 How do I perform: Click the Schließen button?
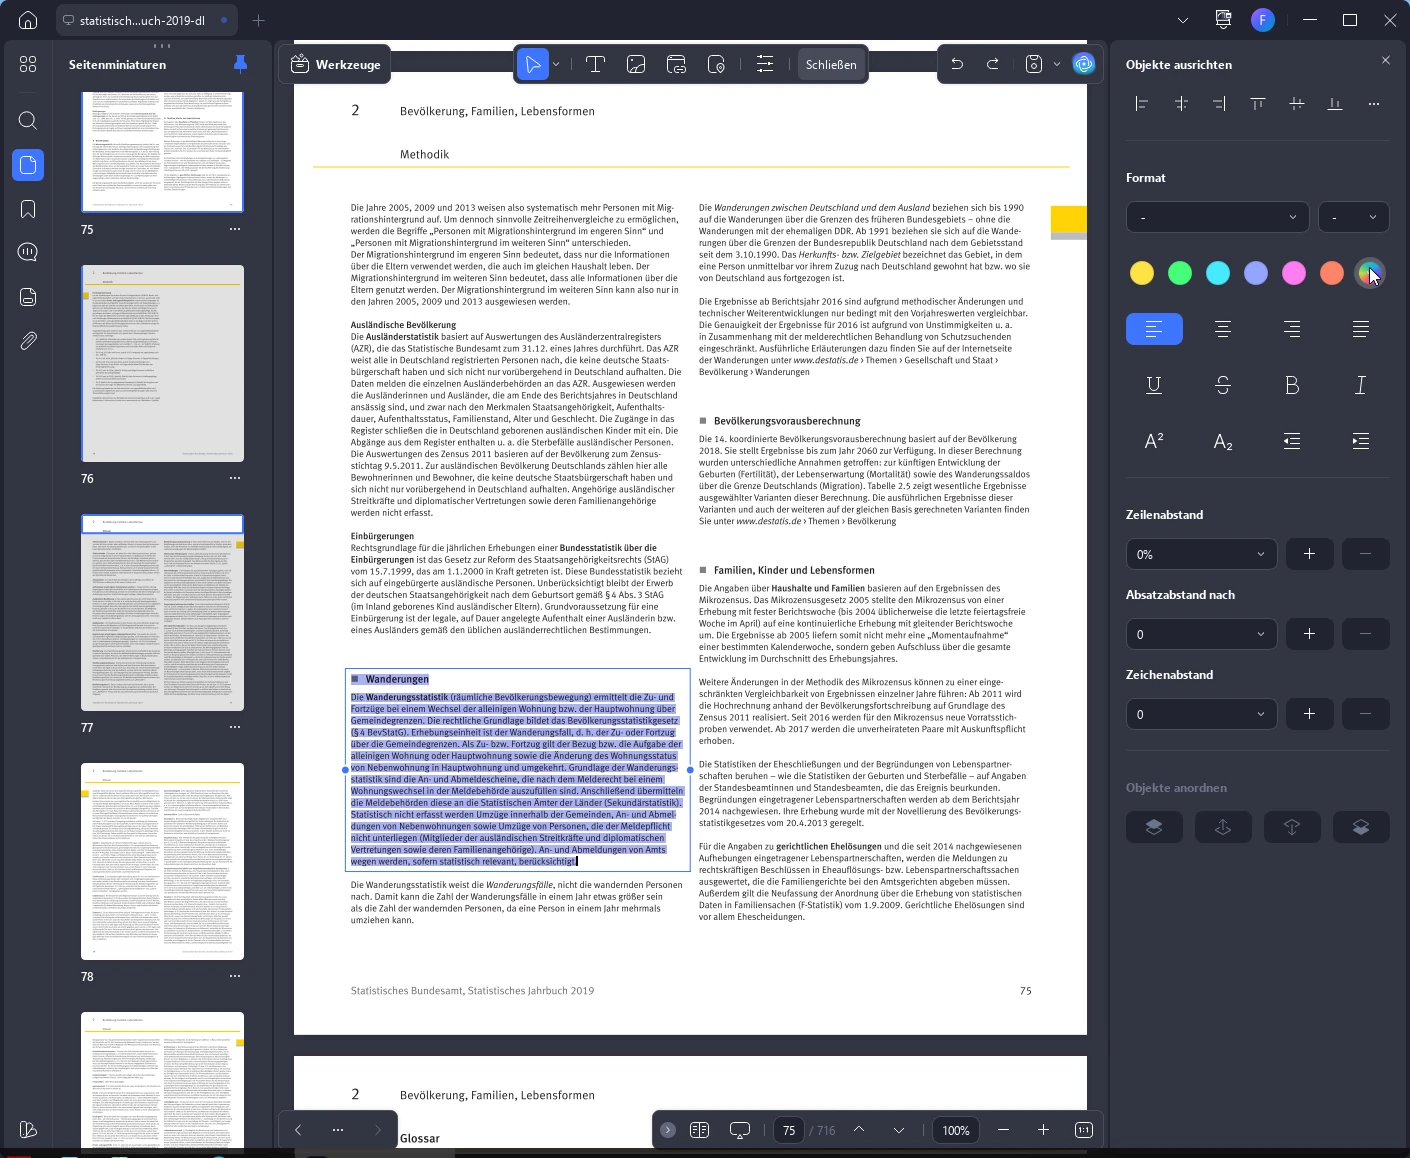coord(831,65)
